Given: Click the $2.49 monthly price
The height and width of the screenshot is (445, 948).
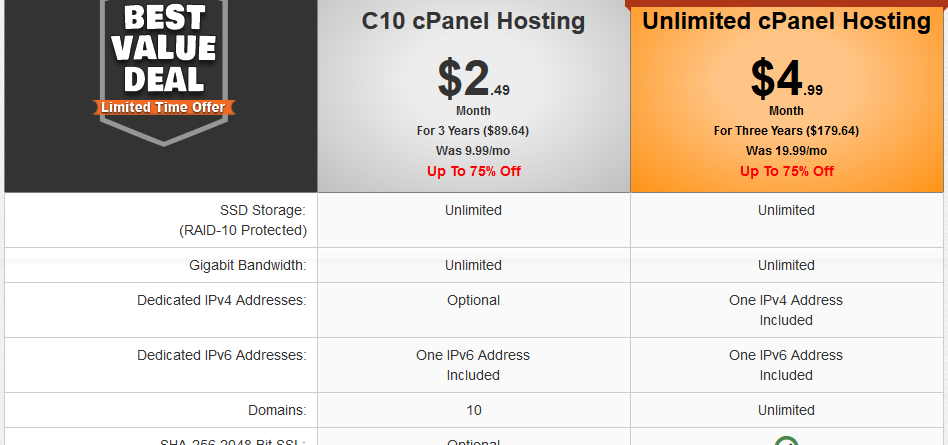Looking at the screenshot, I should 473,80.
